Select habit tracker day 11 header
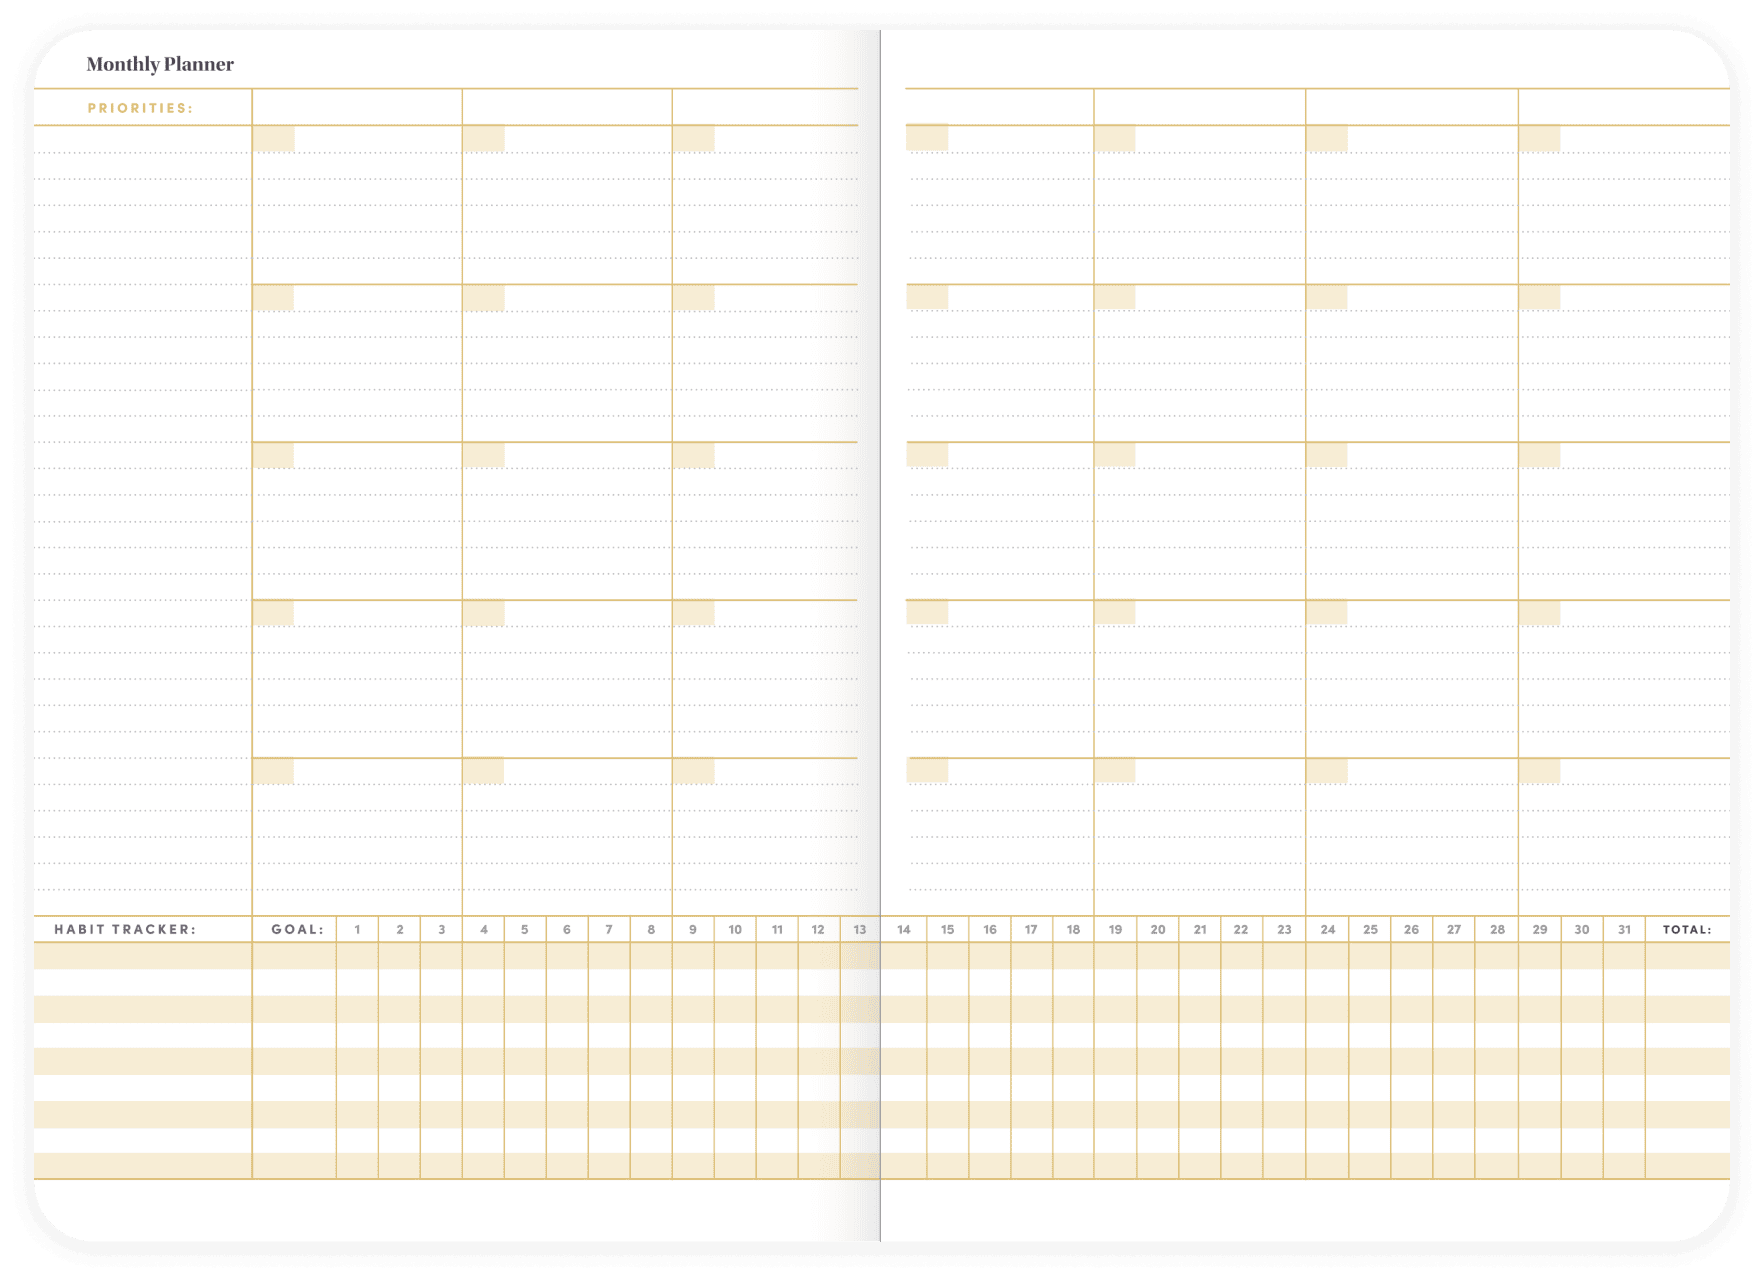1764x1280 pixels. point(777,929)
